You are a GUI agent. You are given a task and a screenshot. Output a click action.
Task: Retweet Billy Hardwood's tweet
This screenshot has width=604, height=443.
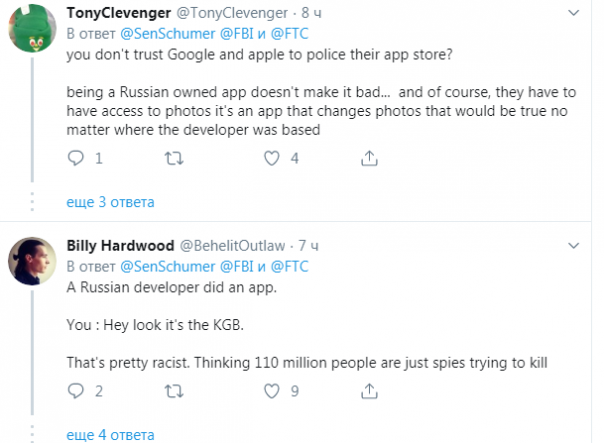172,392
